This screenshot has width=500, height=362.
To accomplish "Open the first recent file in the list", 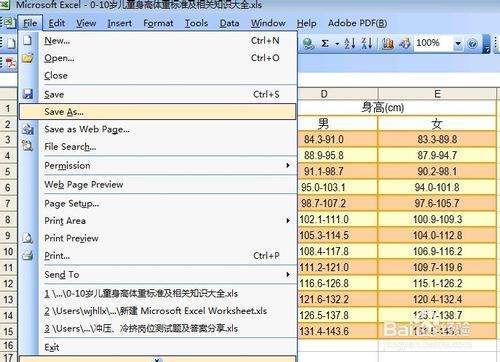I will point(157,294).
